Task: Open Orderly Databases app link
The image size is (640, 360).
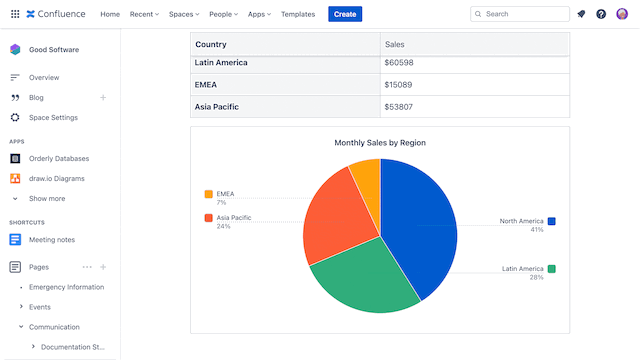Action: point(59,158)
